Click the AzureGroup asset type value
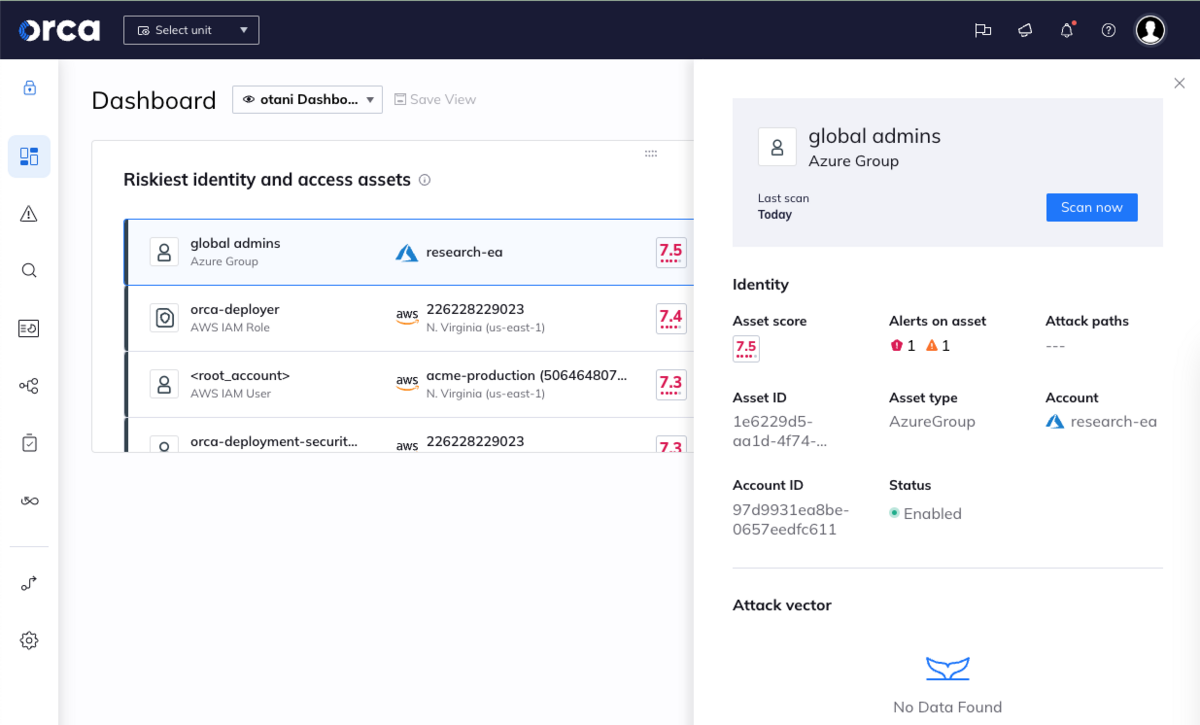The image size is (1200, 725). coord(932,422)
